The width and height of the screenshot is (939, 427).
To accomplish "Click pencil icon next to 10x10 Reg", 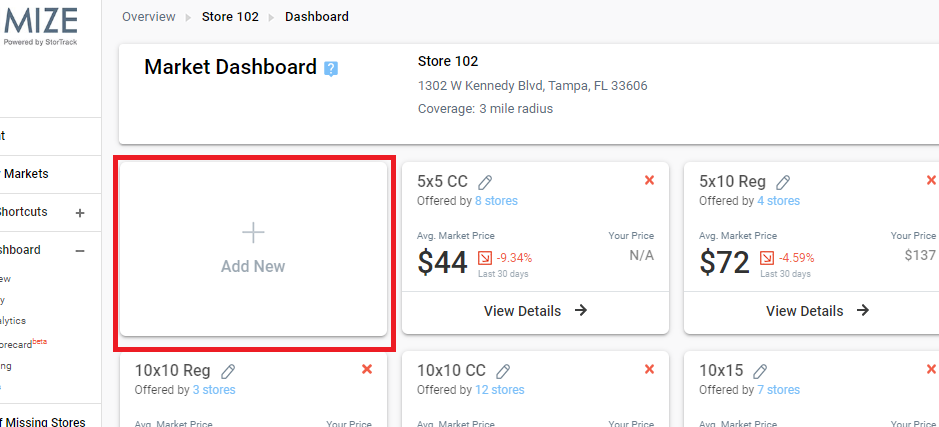I will pos(228,371).
